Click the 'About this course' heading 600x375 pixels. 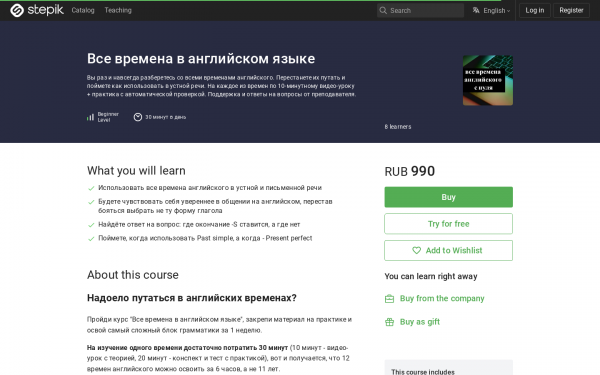pyautogui.click(x=133, y=275)
